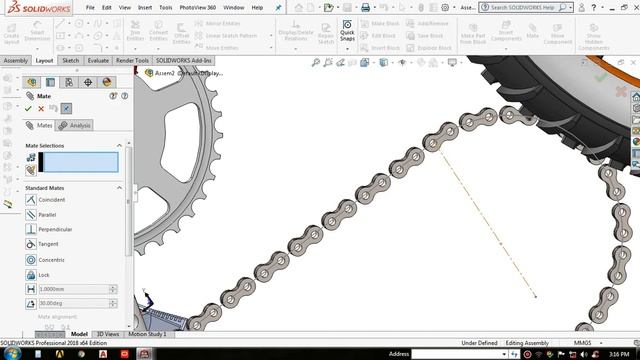
Task: Open the PropertyManager tab icon
Action: (50, 82)
